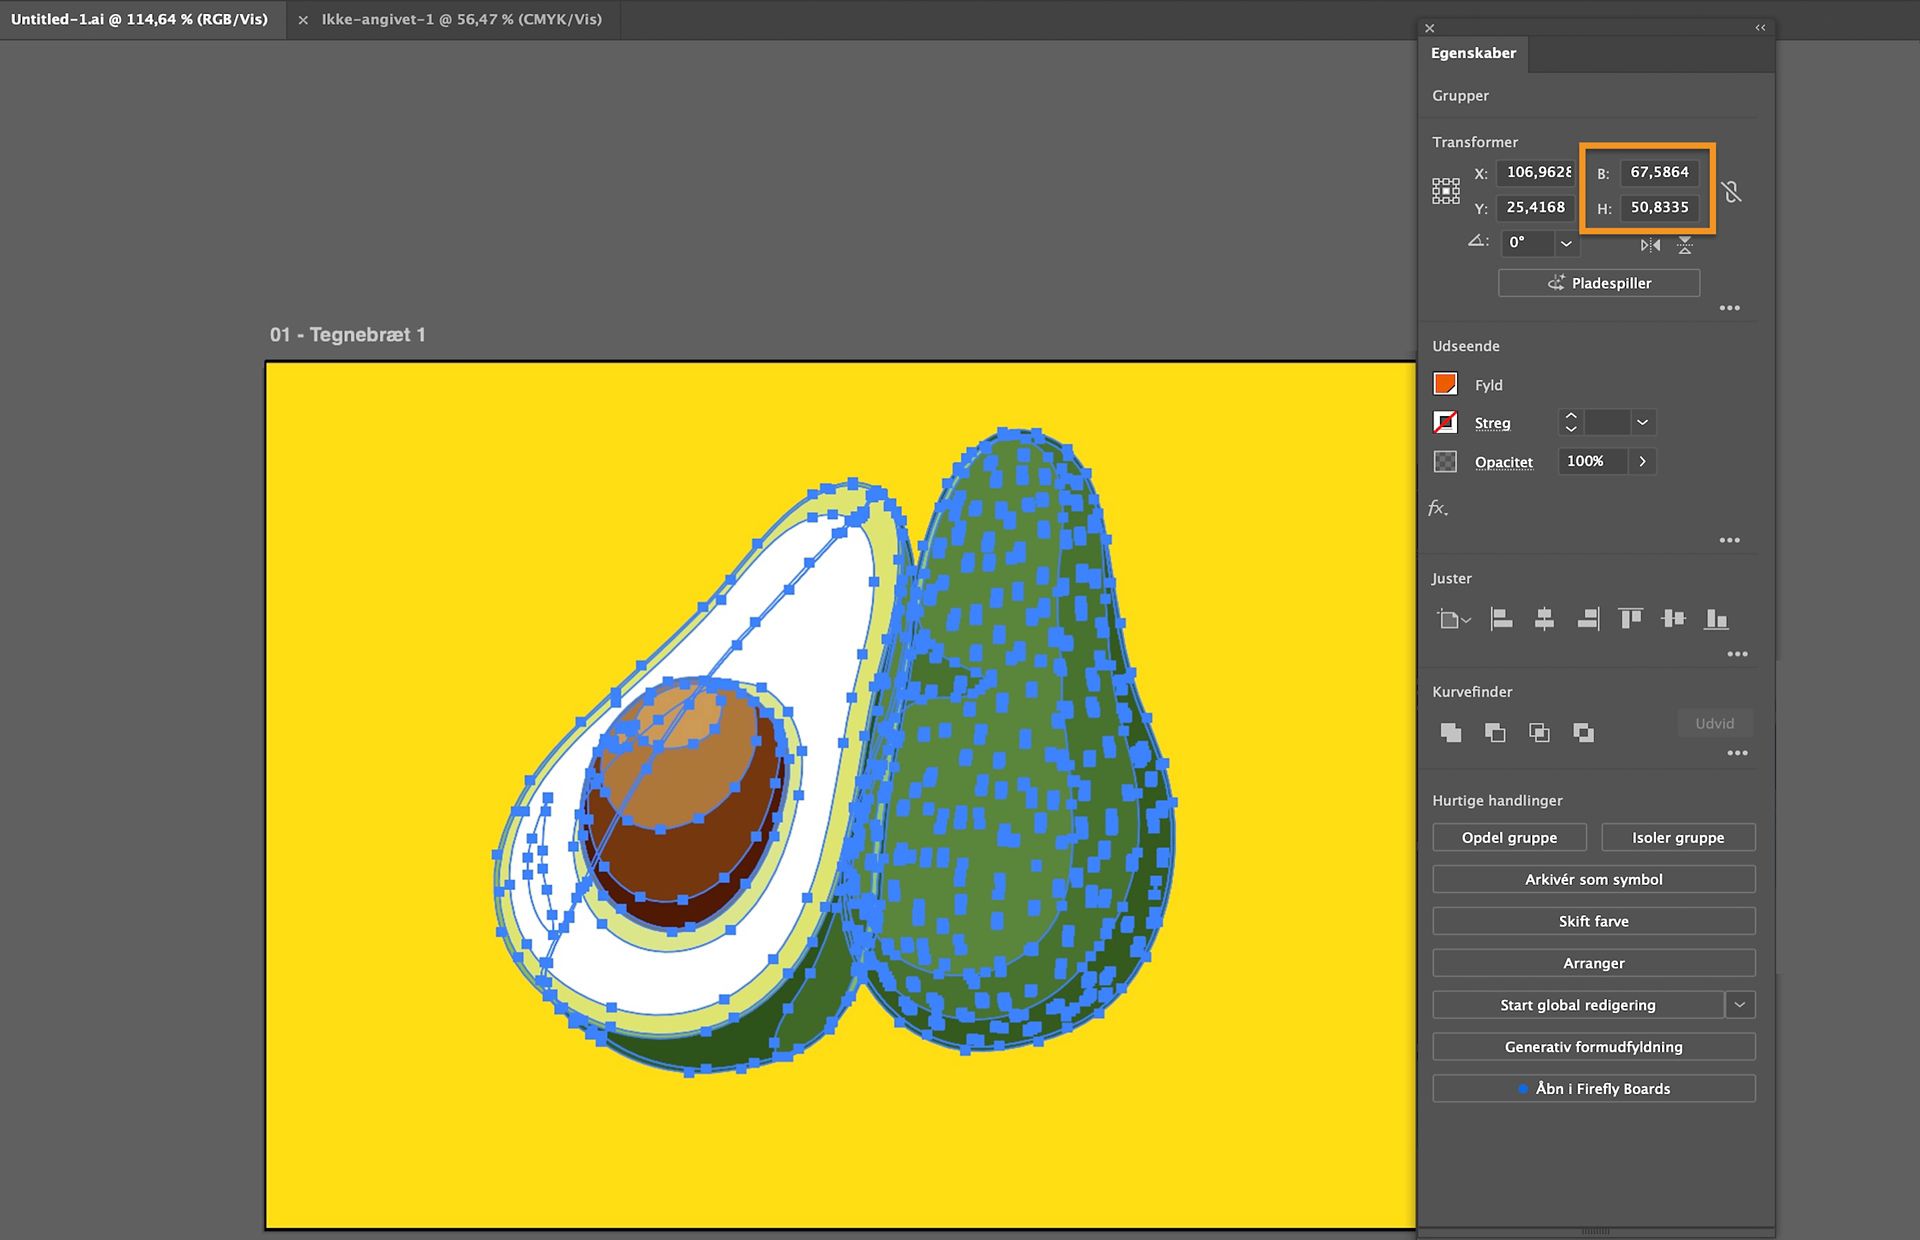Open more Kurvefinder options ellipsis
The height and width of the screenshot is (1240, 1920).
pos(1738,753)
